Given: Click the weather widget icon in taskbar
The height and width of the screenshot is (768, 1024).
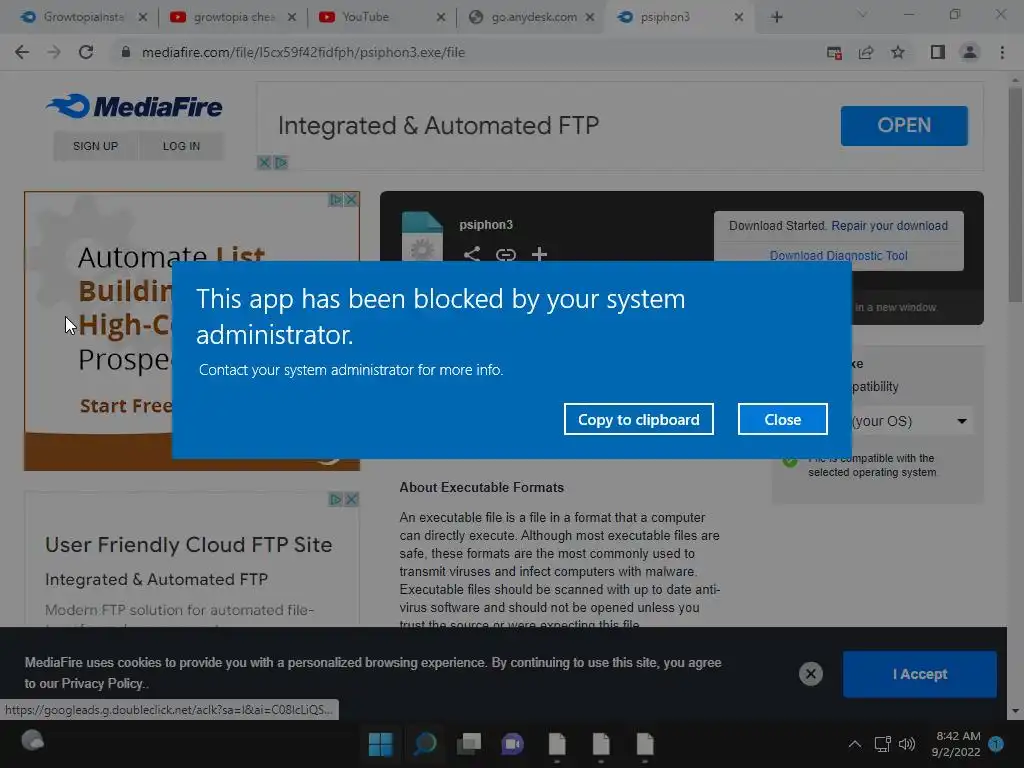Looking at the screenshot, I should tap(32, 741).
